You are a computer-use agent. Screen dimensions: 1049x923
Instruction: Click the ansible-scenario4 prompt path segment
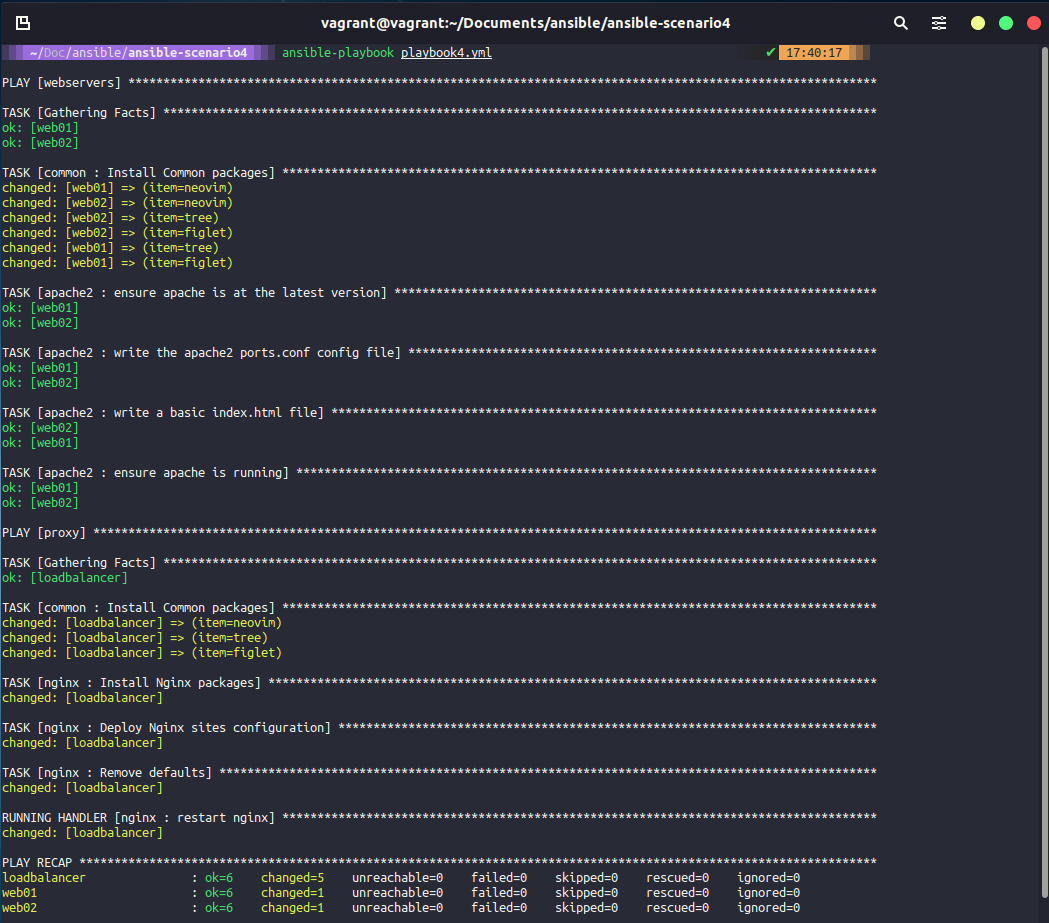pyautogui.click(x=187, y=52)
